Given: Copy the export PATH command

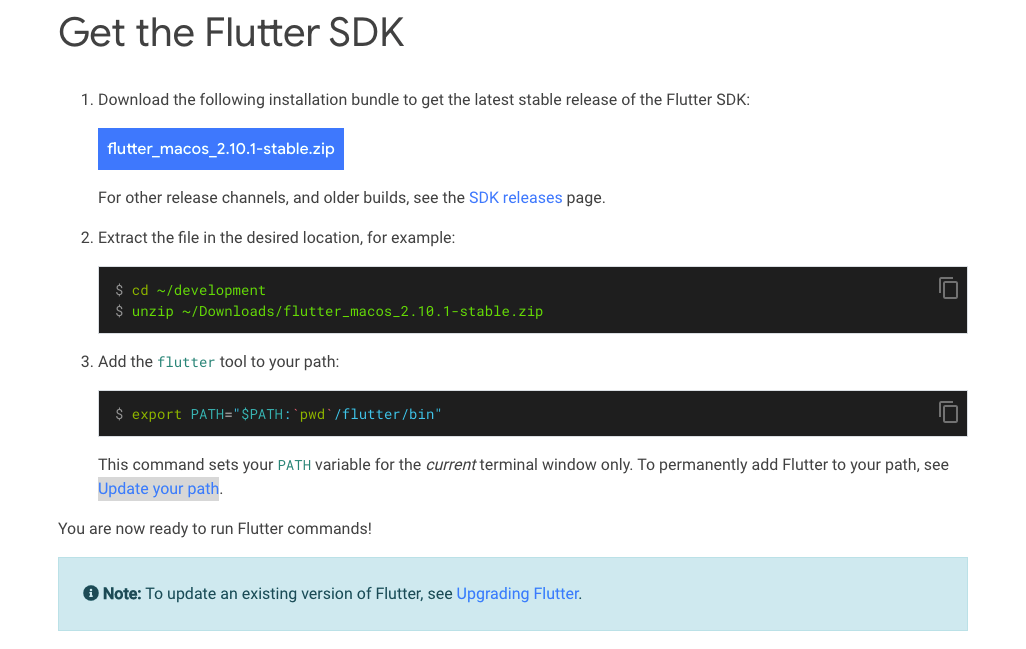Looking at the screenshot, I should click(x=948, y=412).
